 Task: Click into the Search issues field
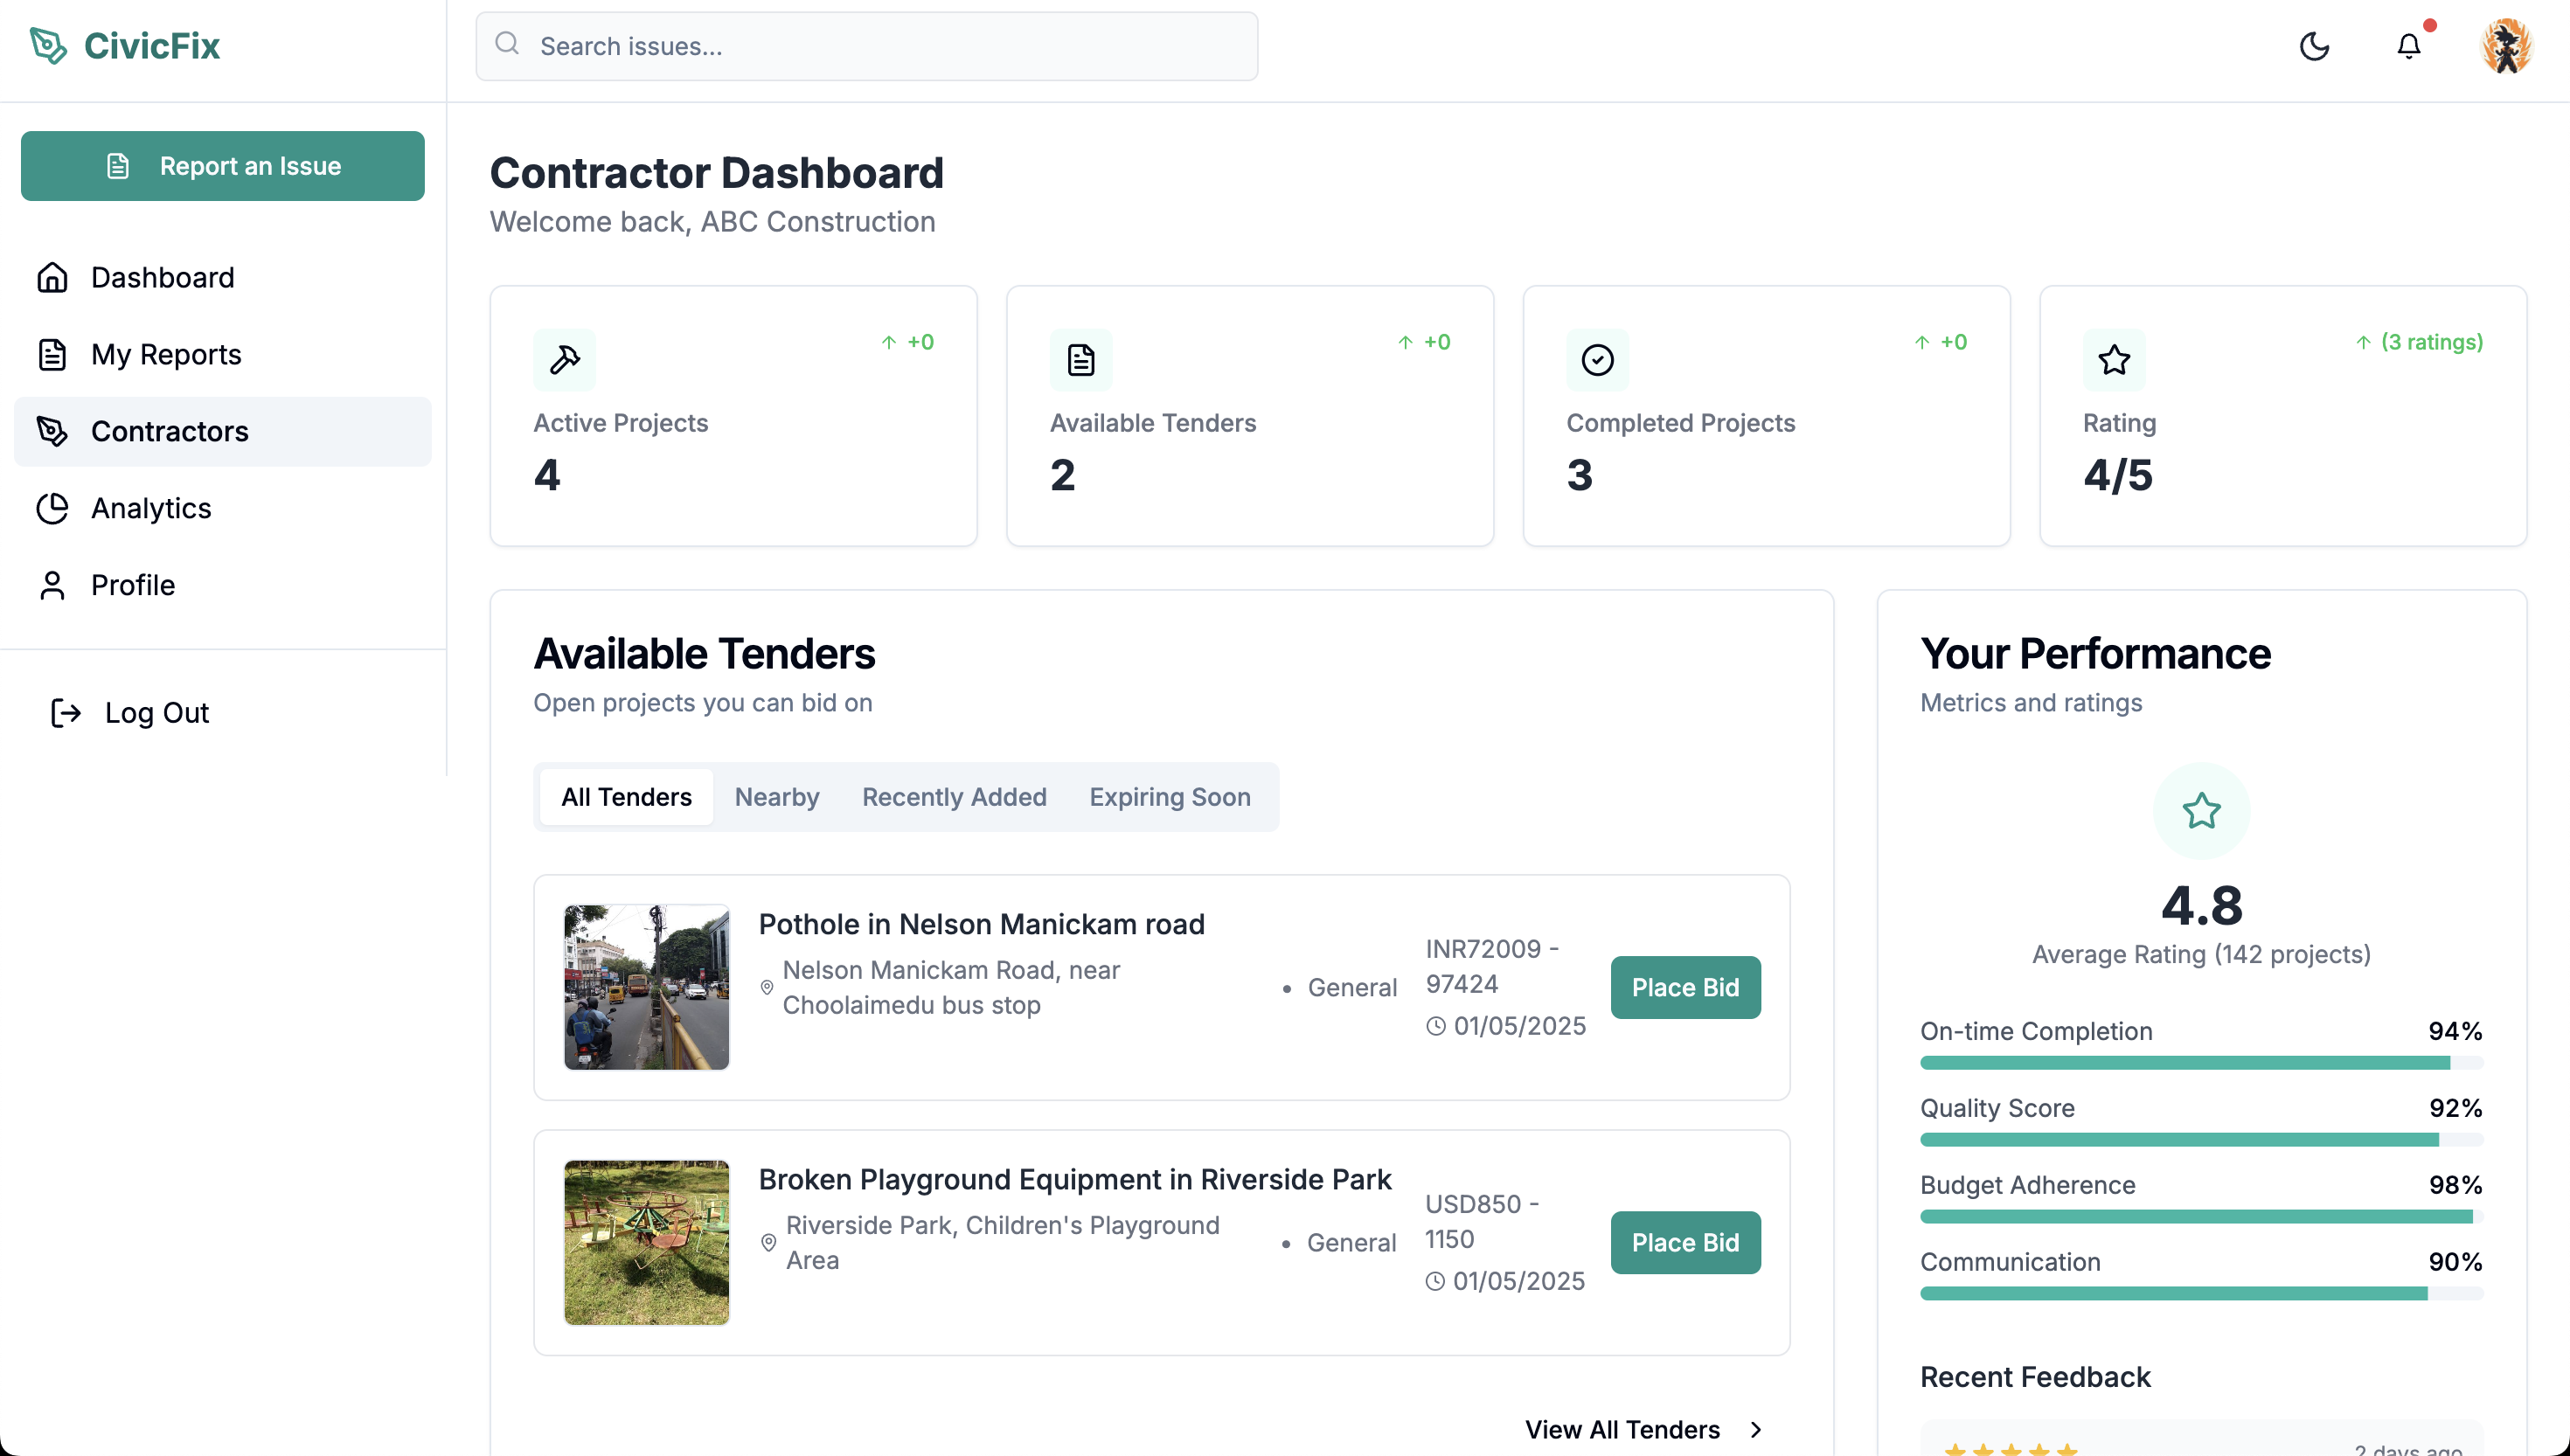click(x=866, y=45)
